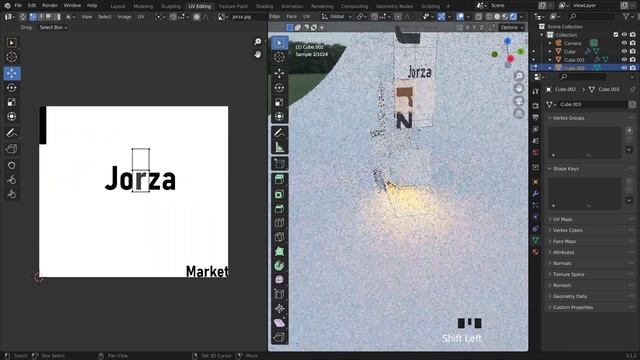
Task: Switch to the Texture Paint workspace tab
Action: pyautogui.click(x=233, y=6)
